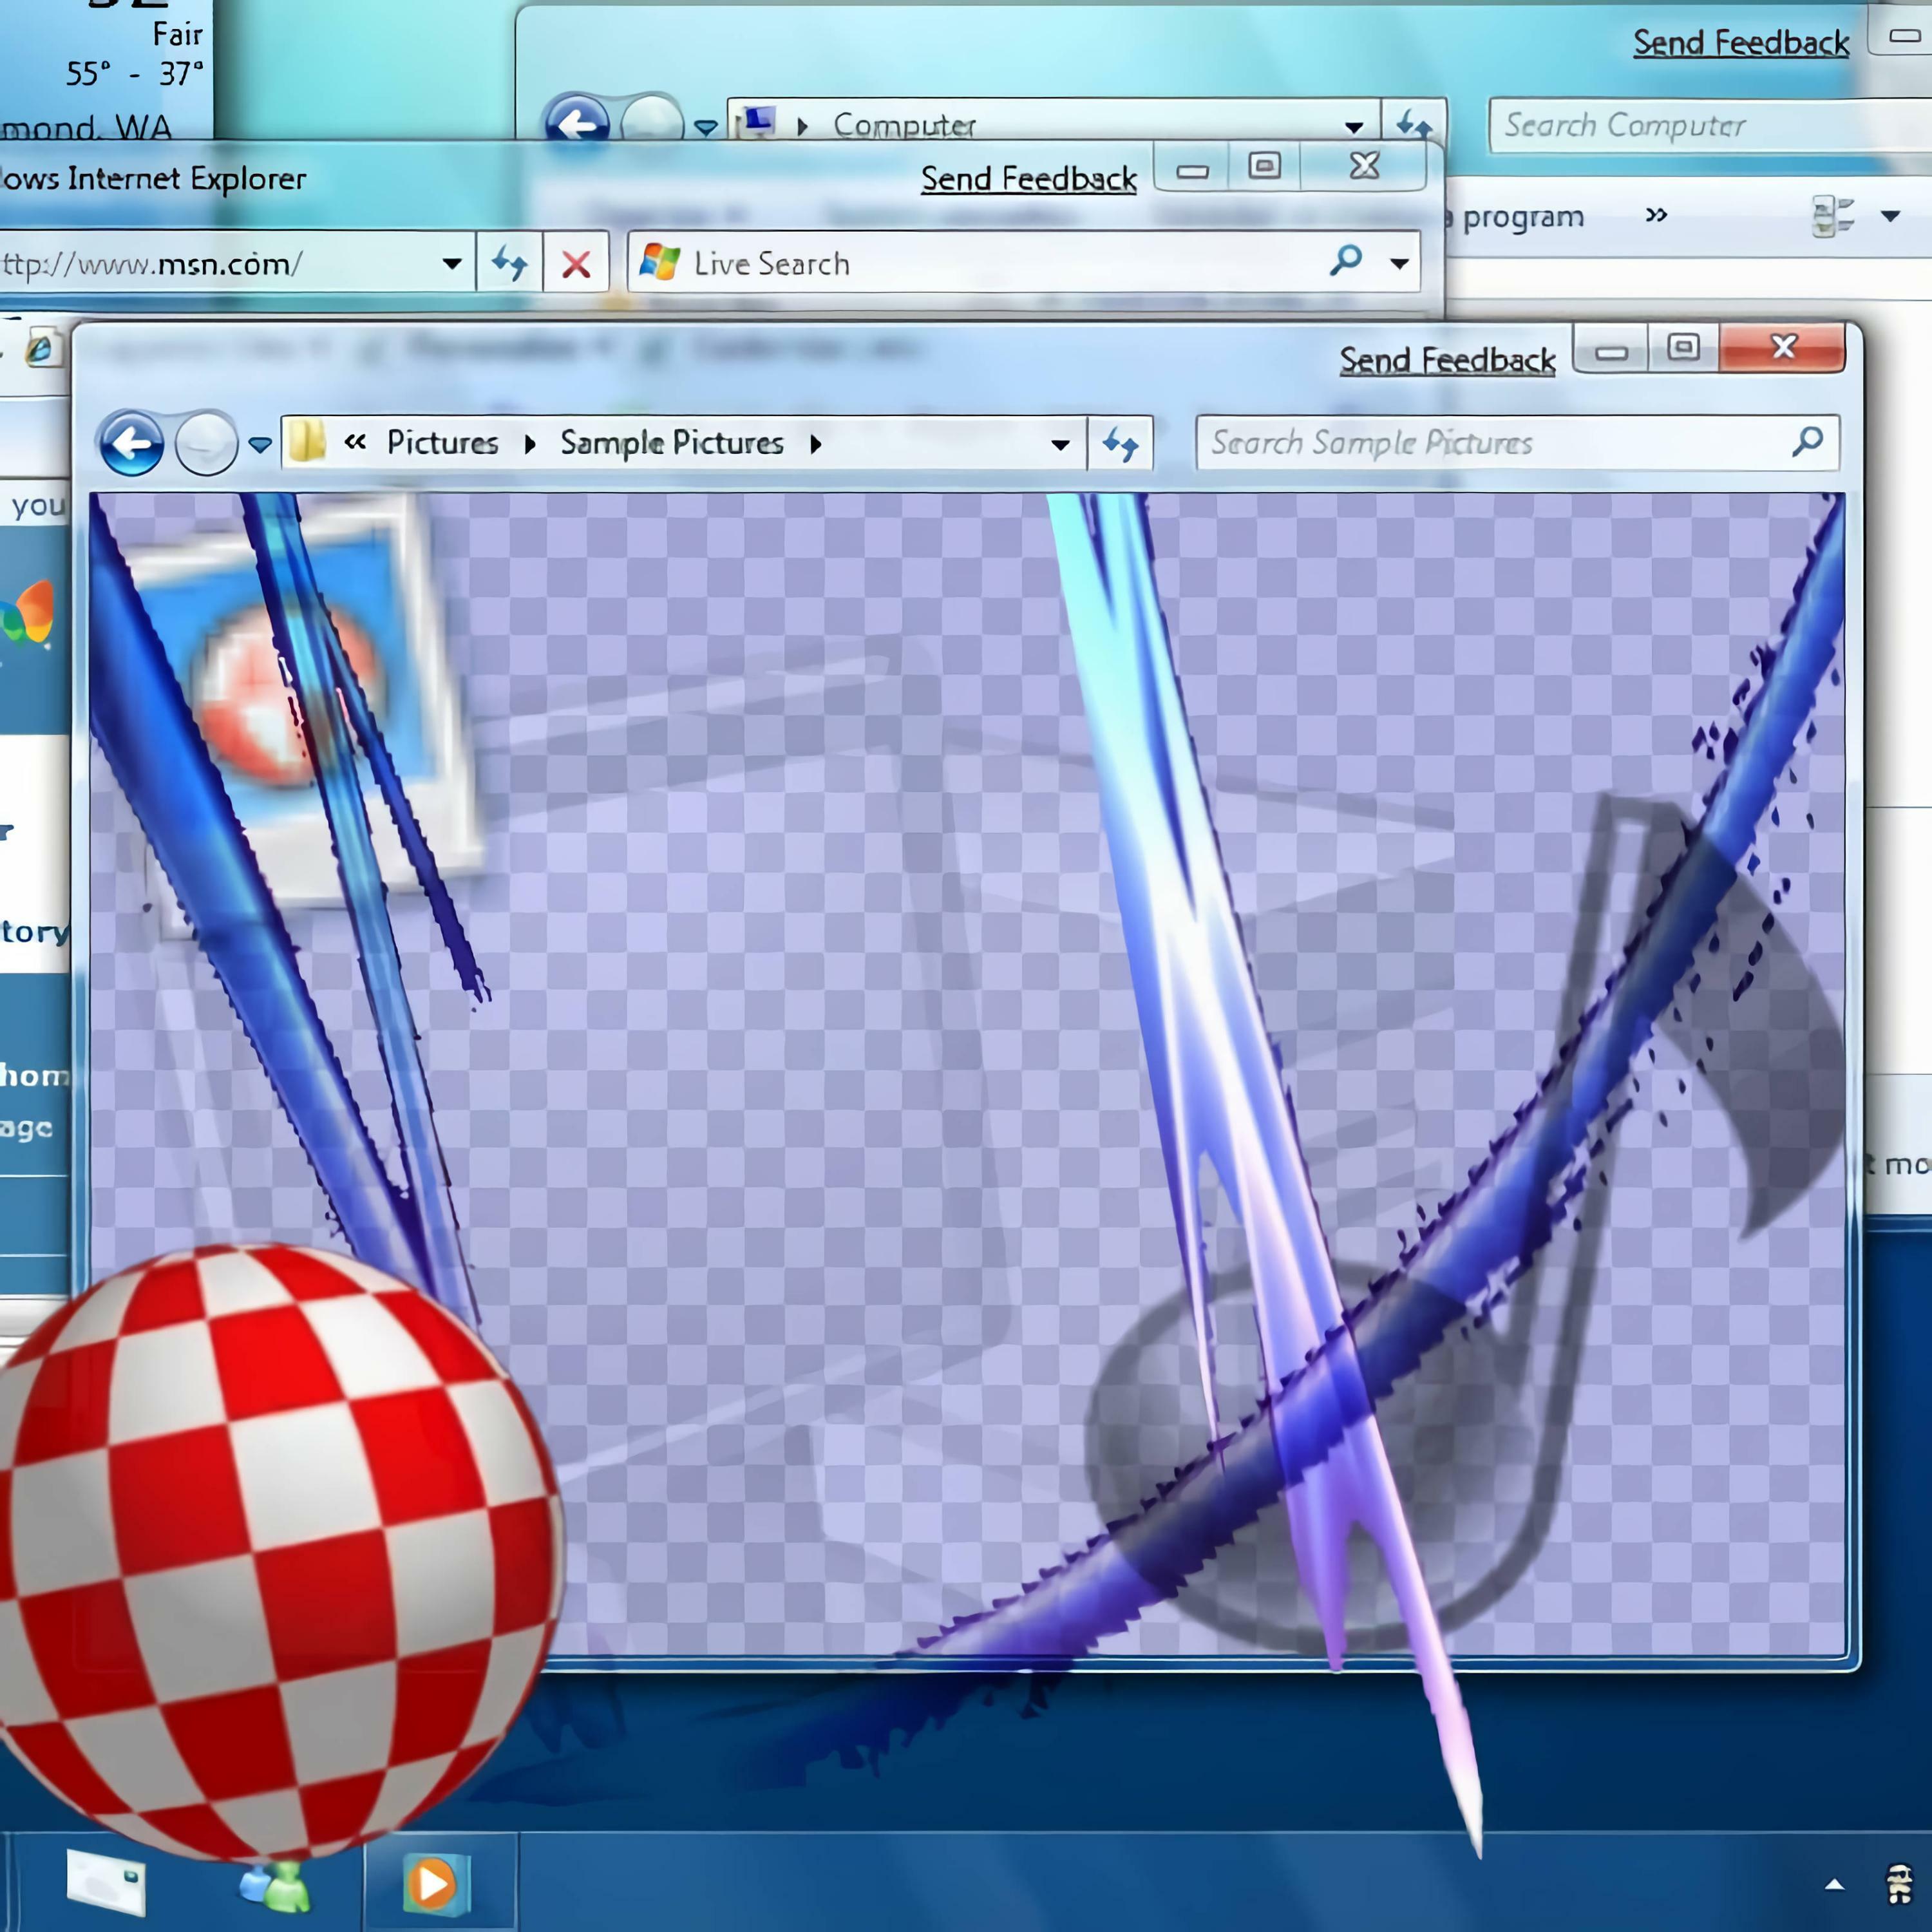Click the 55° - 37° temperature range
Image resolution: width=1932 pixels, height=1932 pixels.
pos(134,74)
